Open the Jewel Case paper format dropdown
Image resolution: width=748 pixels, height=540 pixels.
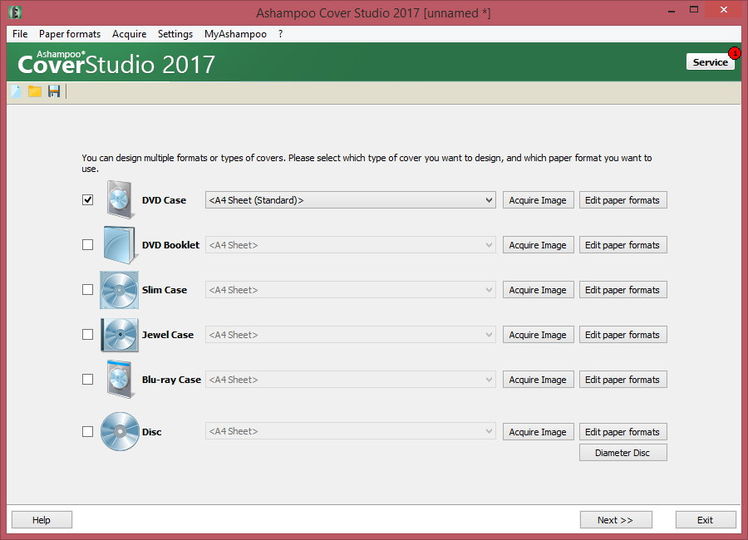(x=350, y=334)
